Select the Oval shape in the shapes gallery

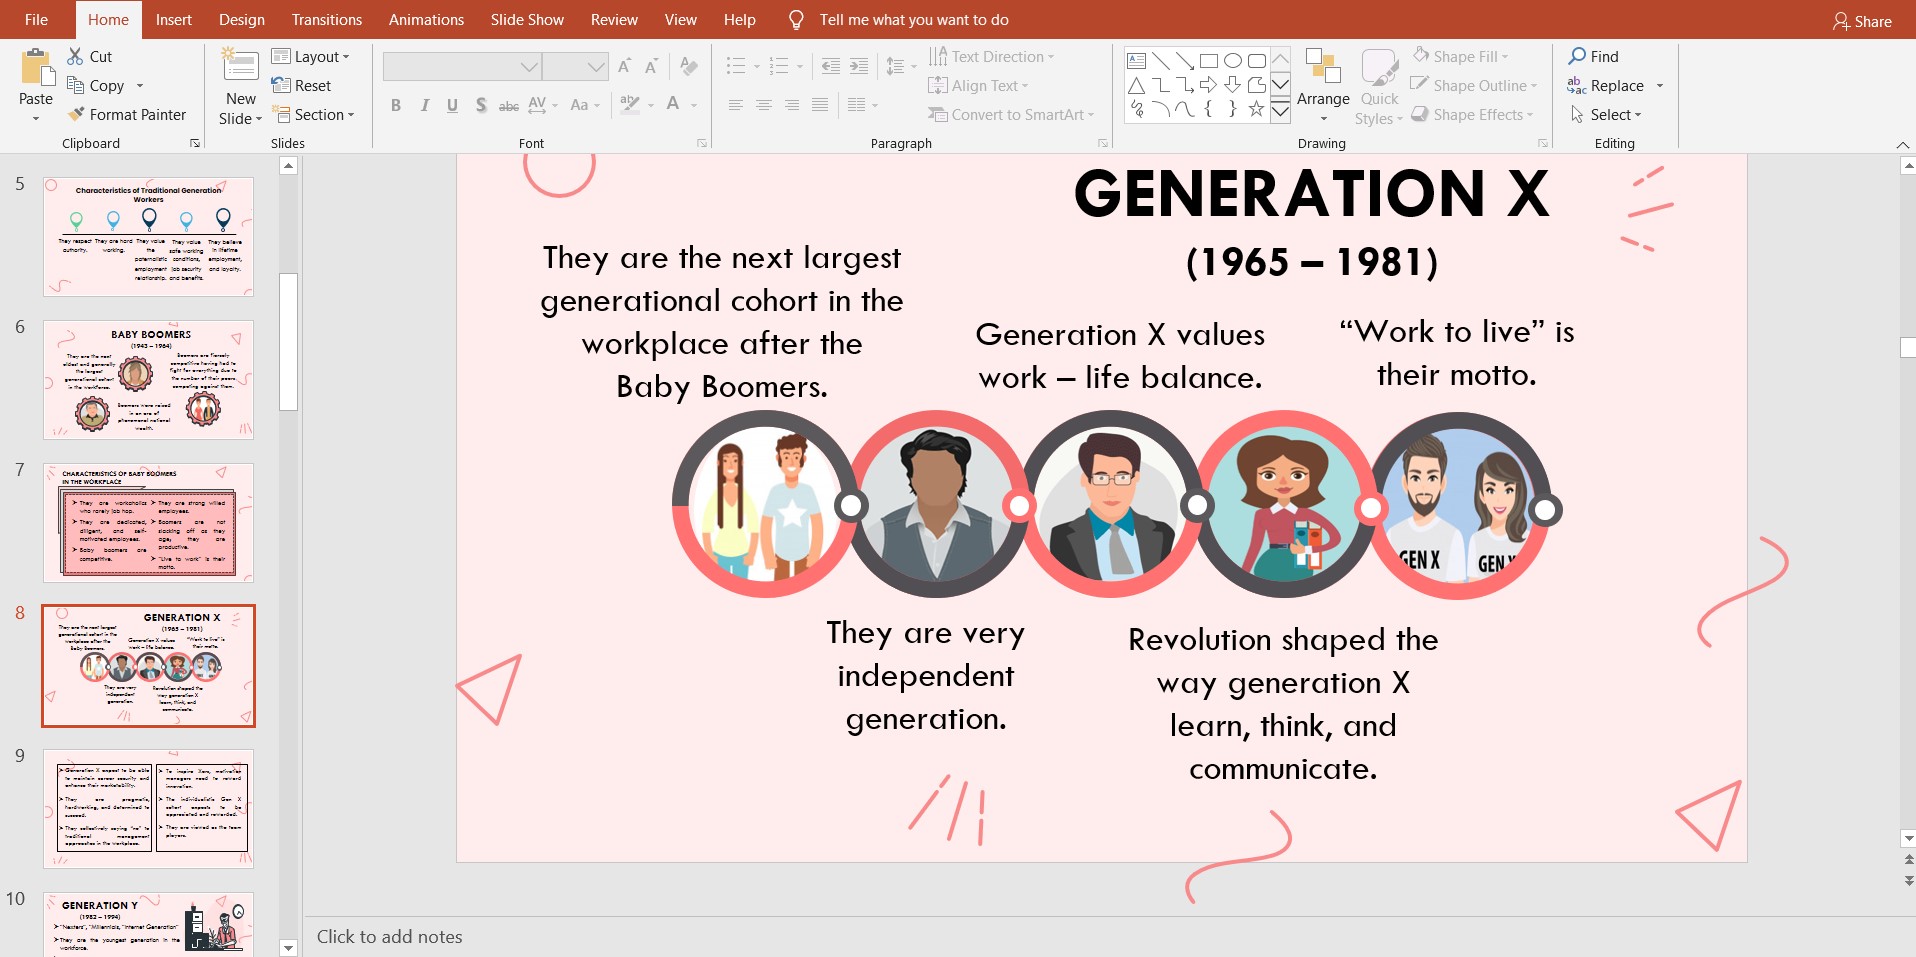pyautogui.click(x=1232, y=61)
